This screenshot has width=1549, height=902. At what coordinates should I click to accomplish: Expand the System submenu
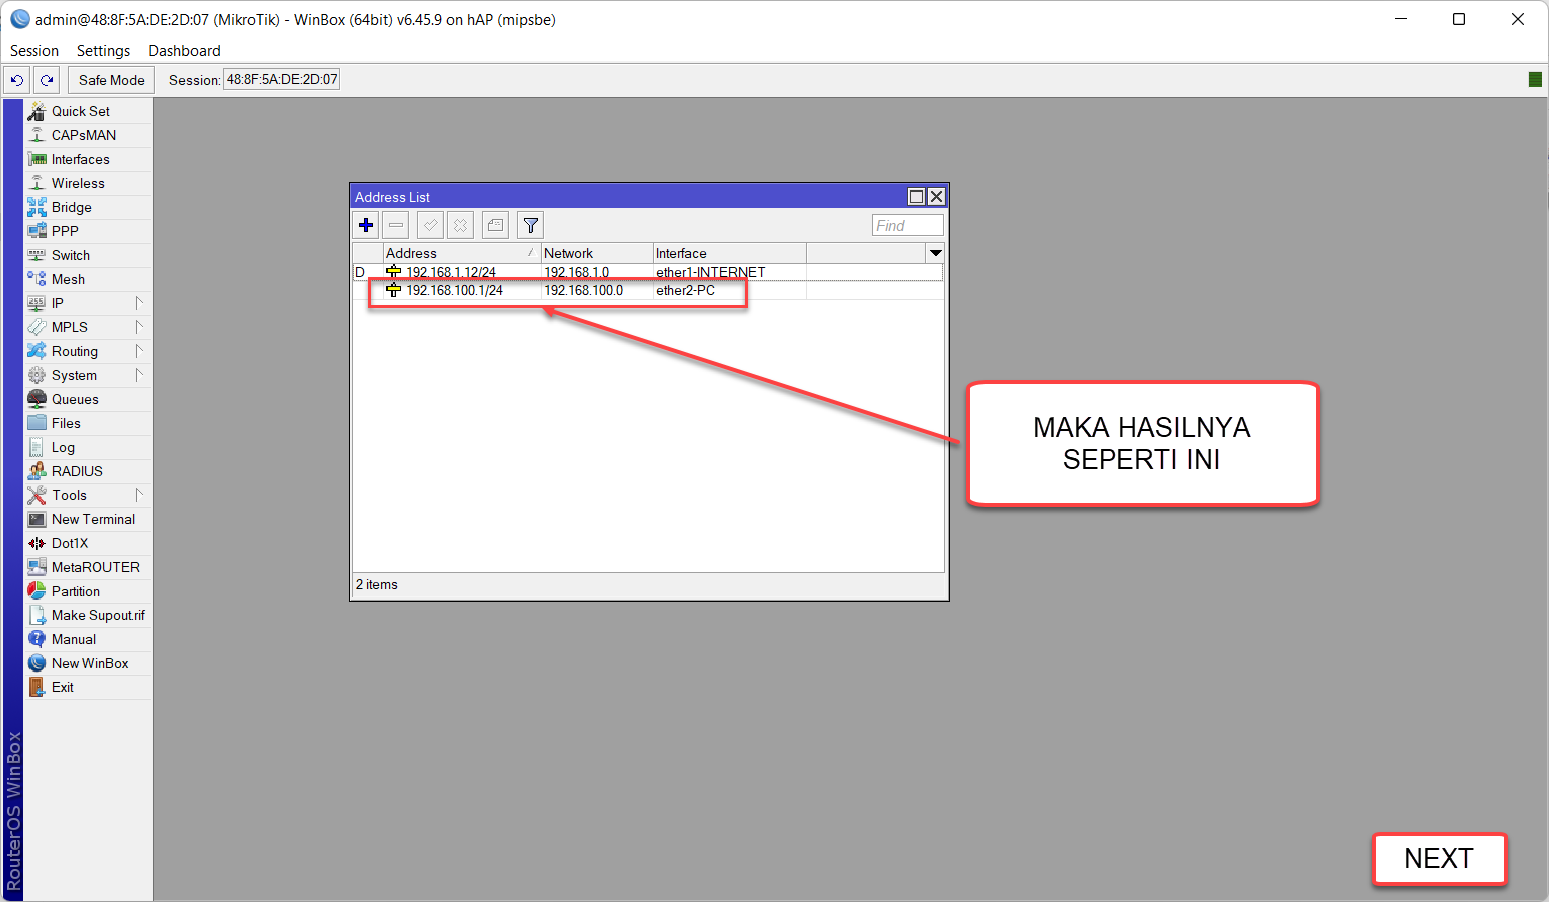(88, 375)
